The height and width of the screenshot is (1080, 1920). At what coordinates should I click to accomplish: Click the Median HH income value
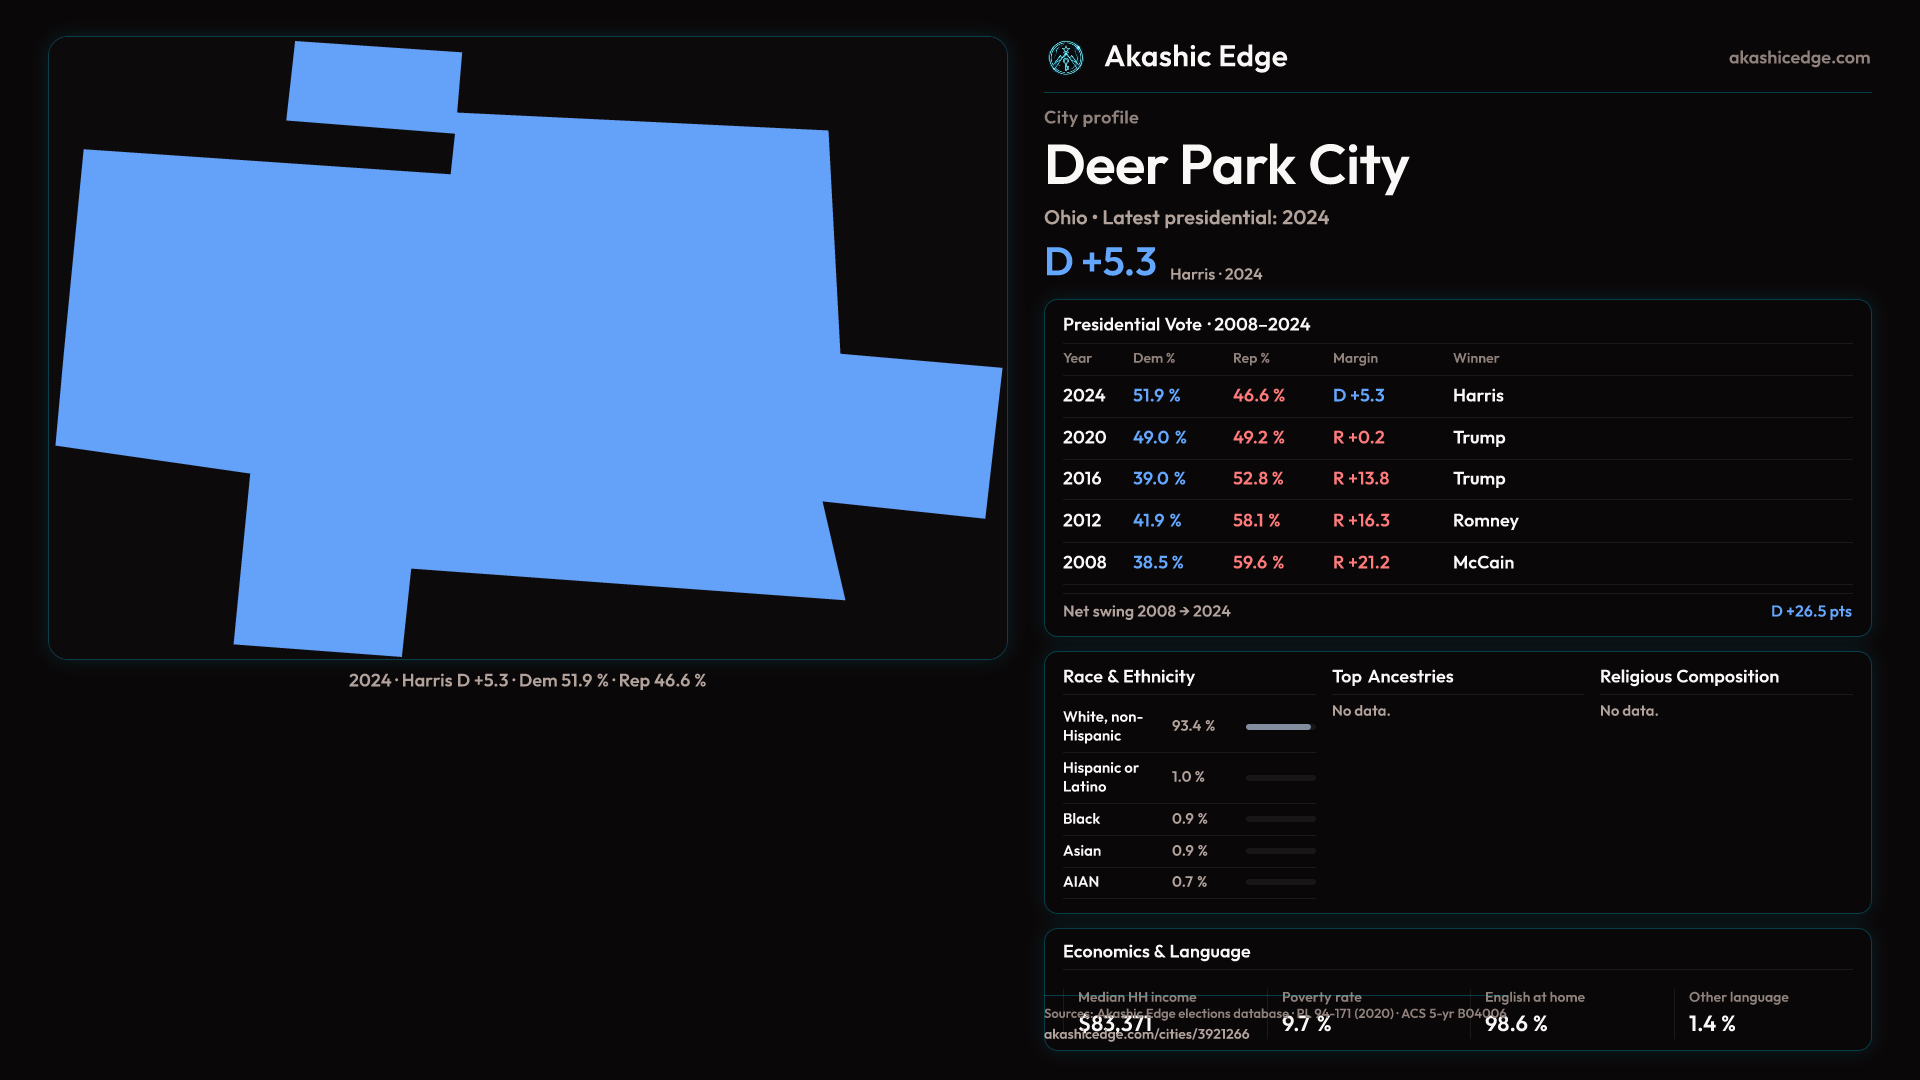1114,1024
